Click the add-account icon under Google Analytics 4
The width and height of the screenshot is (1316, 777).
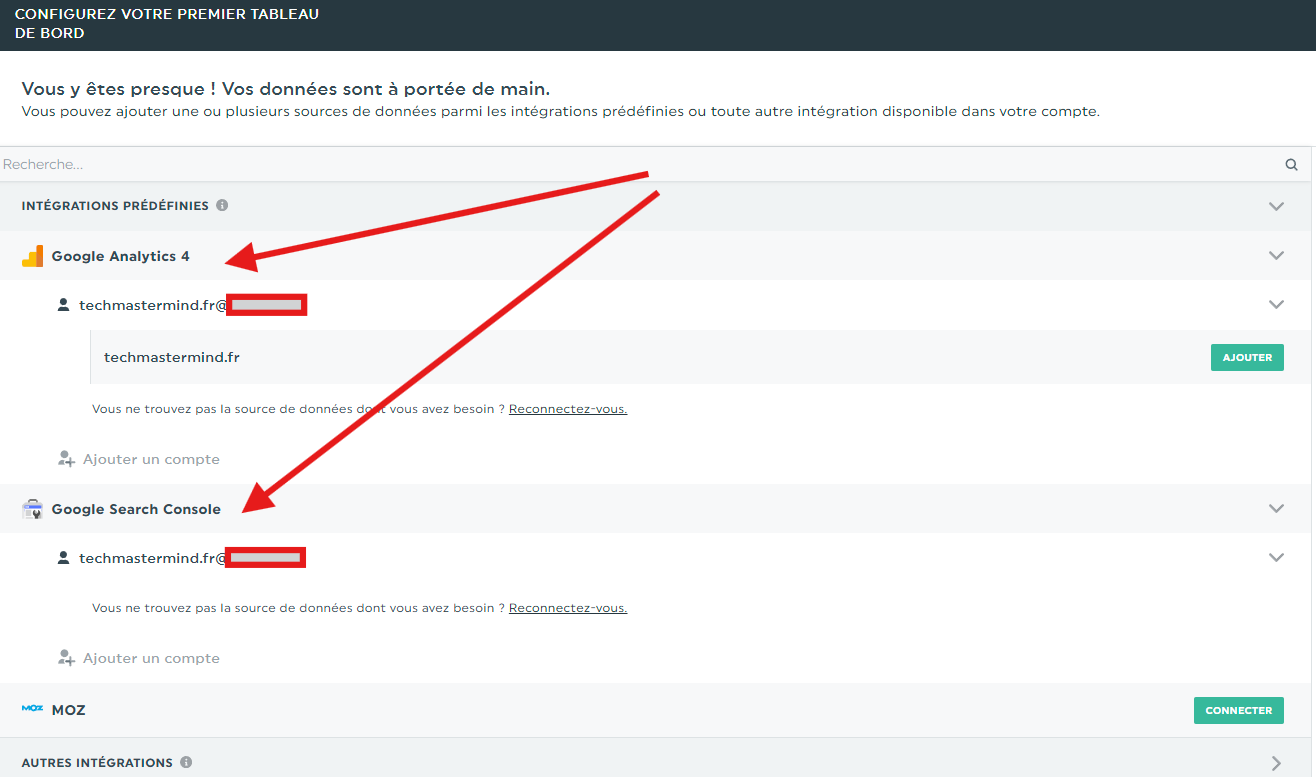click(65, 458)
